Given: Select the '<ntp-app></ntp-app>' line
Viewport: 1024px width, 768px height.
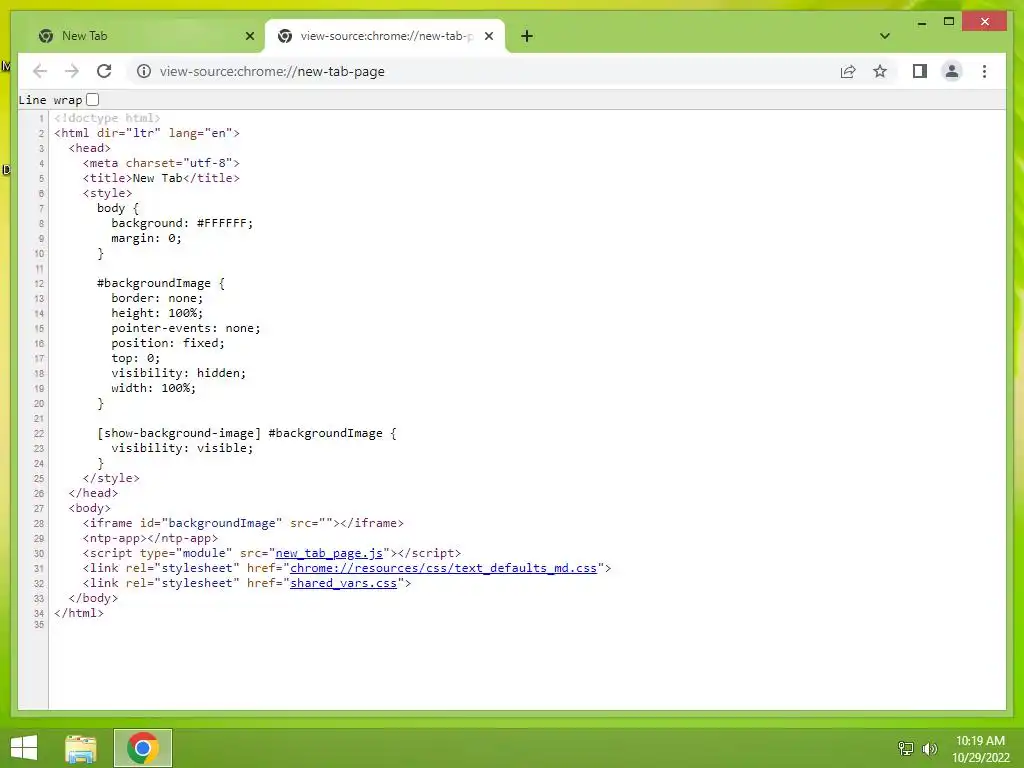Looking at the screenshot, I should click(150, 538).
